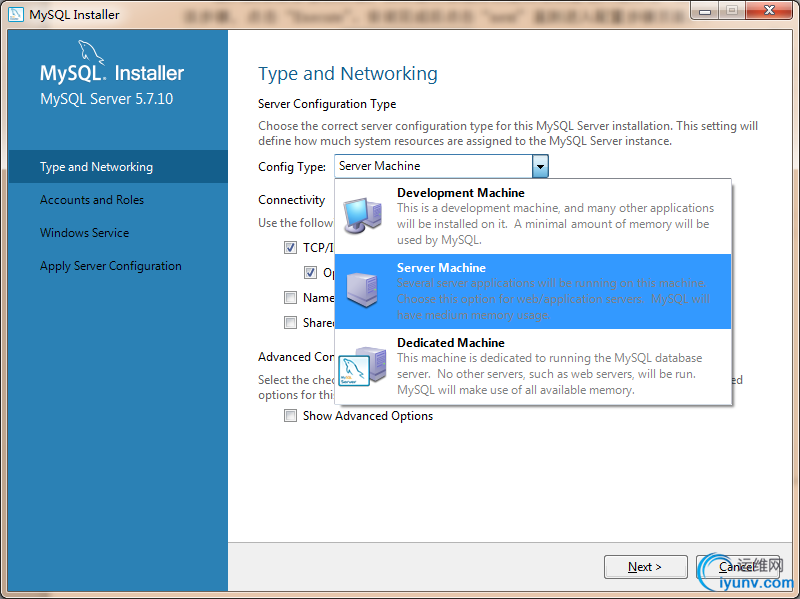Click the MySQL Installer title bar icon
Viewport: 800px width, 599px height.
pos(16,14)
